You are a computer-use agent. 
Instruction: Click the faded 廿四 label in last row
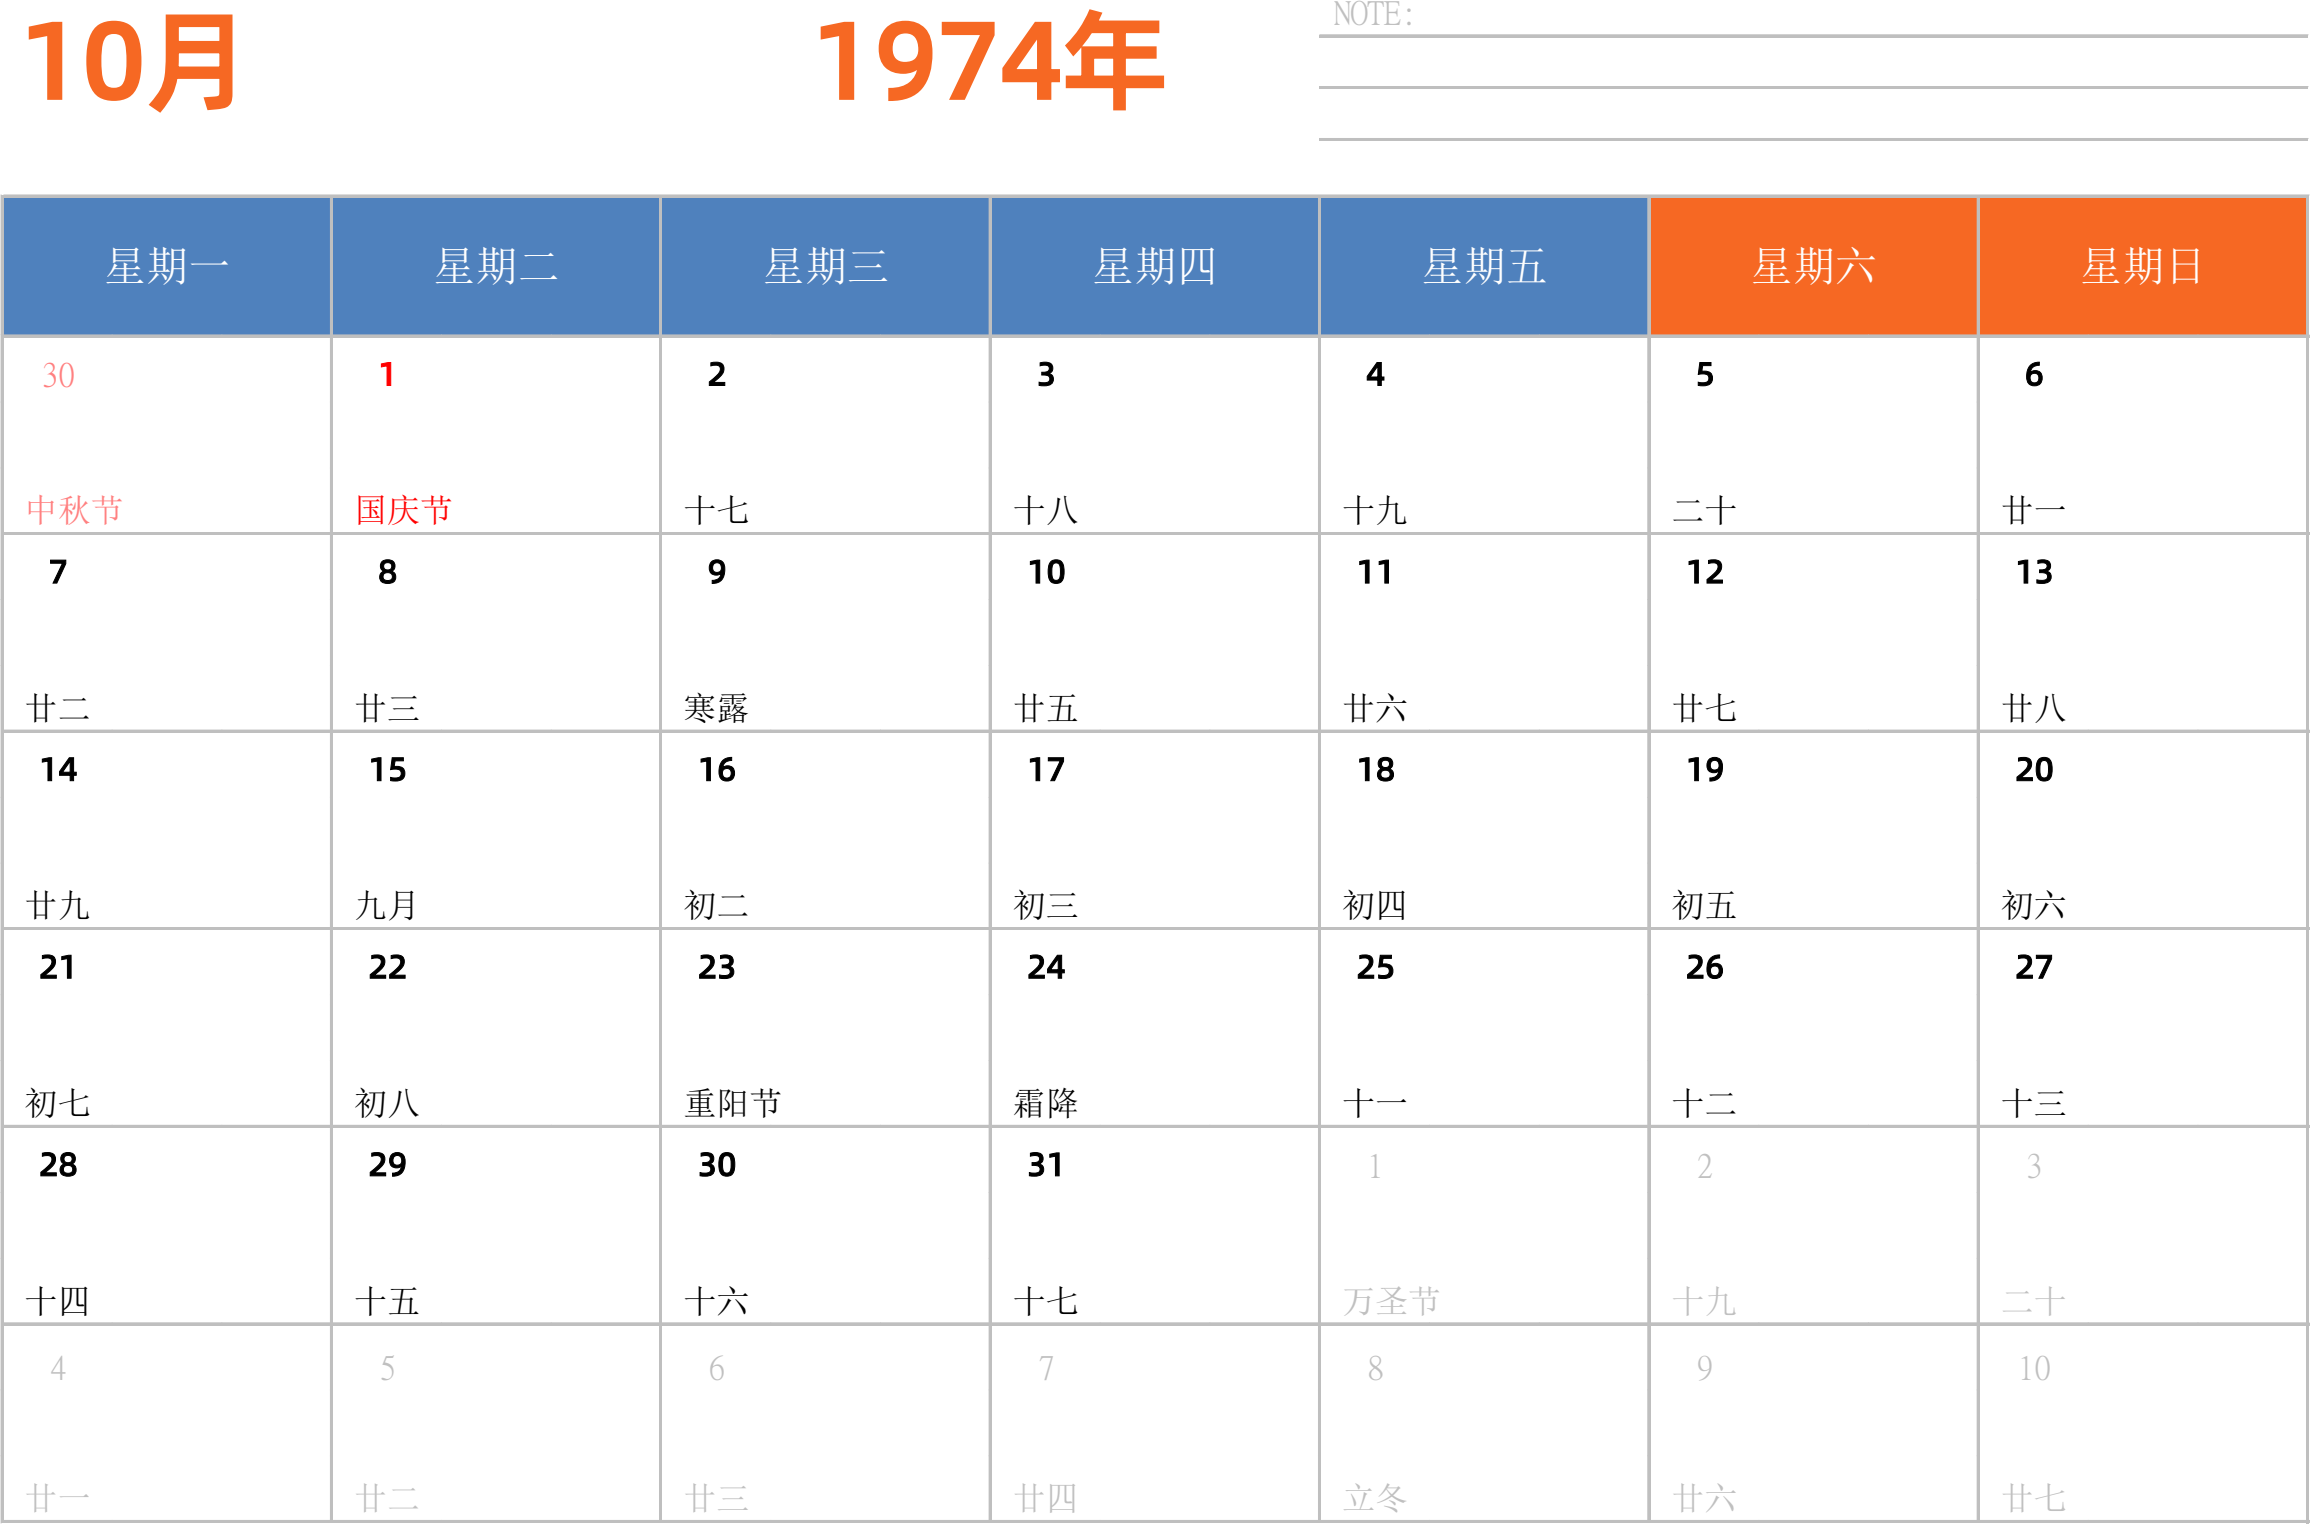pyautogui.click(x=1046, y=1497)
